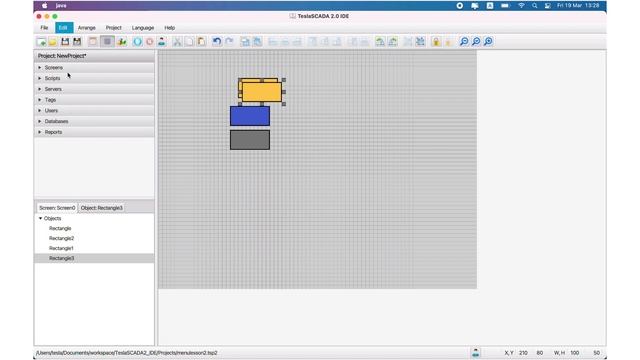Undo the last action with blue arrow
640x360 pixels.
(x=217, y=42)
